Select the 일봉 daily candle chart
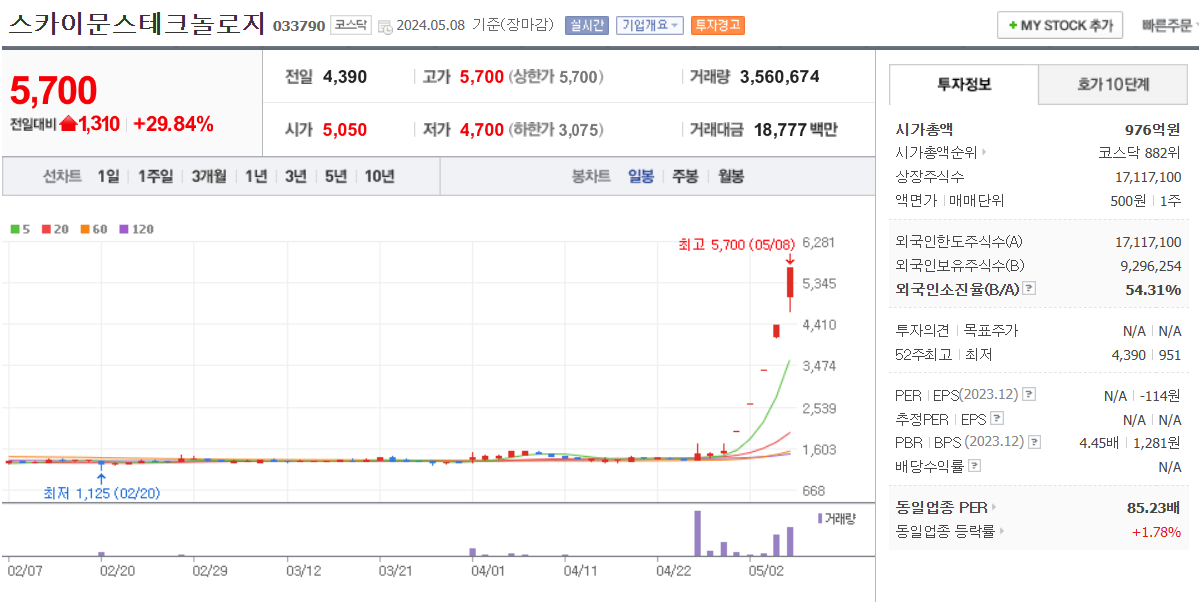This screenshot has height=602, width=1199. (641, 177)
